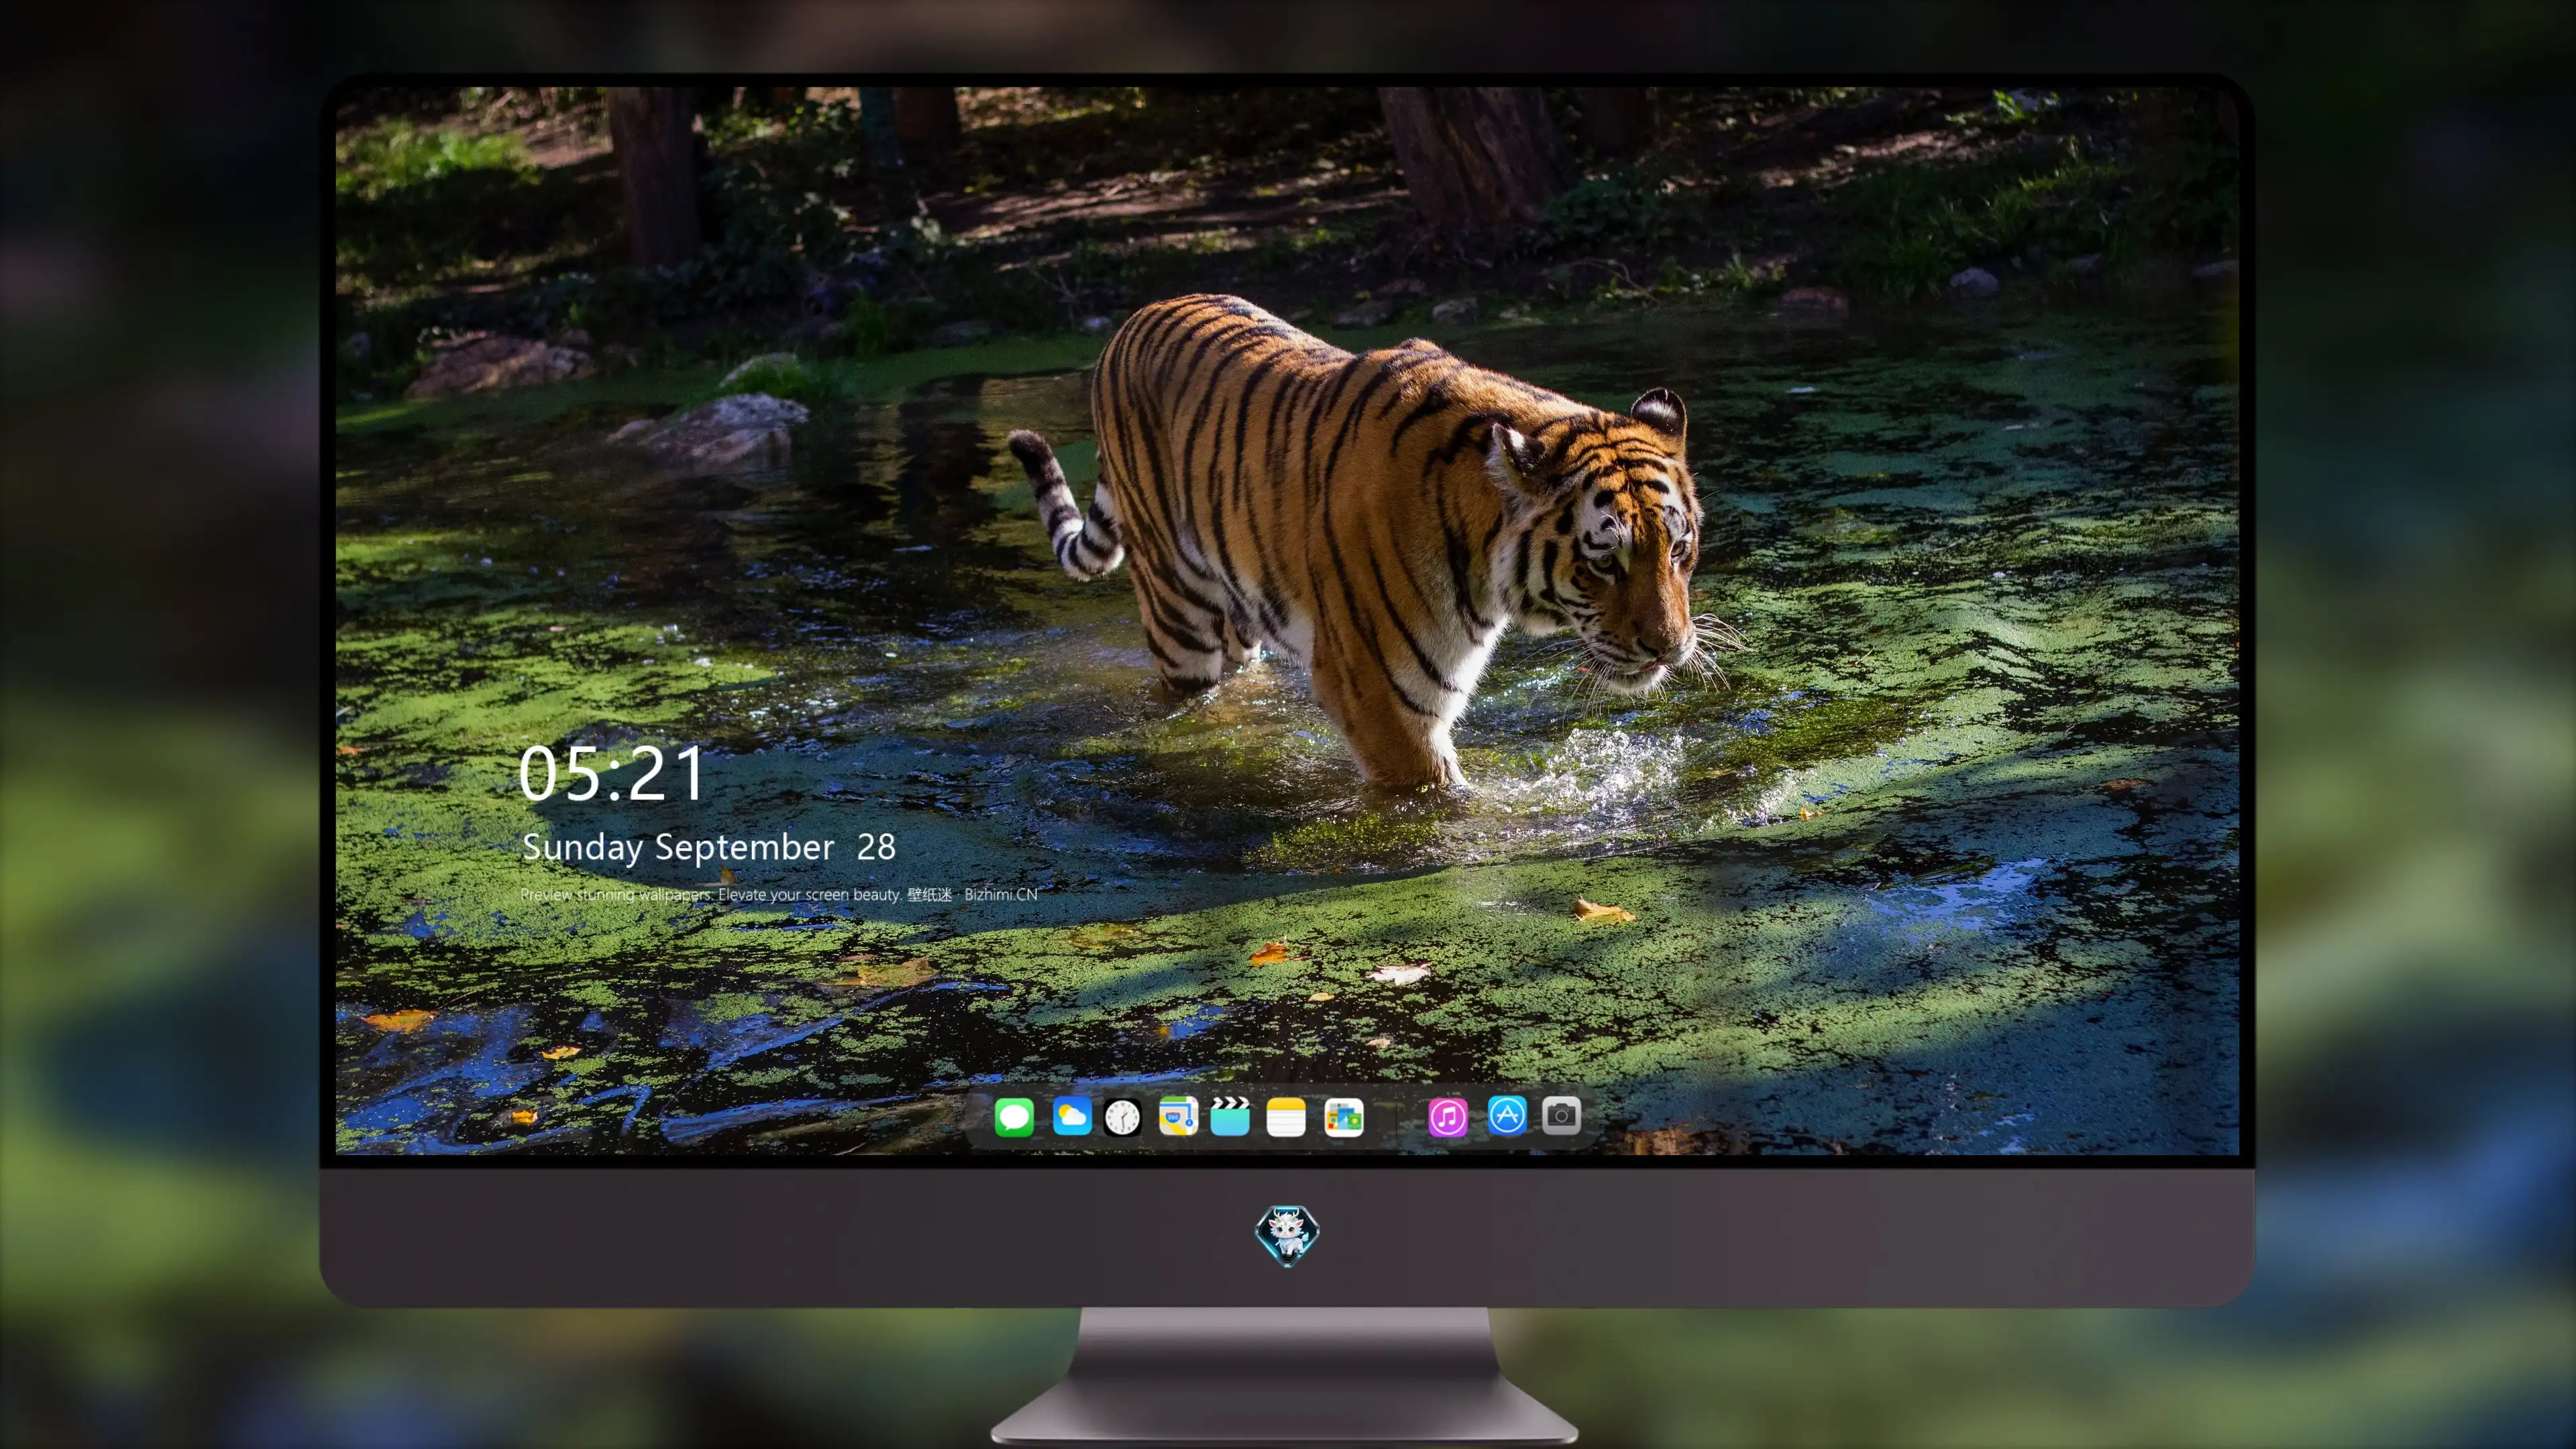2576x1449 pixels.
Task: Launch the pink iTunes music app
Action: click(1447, 1117)
